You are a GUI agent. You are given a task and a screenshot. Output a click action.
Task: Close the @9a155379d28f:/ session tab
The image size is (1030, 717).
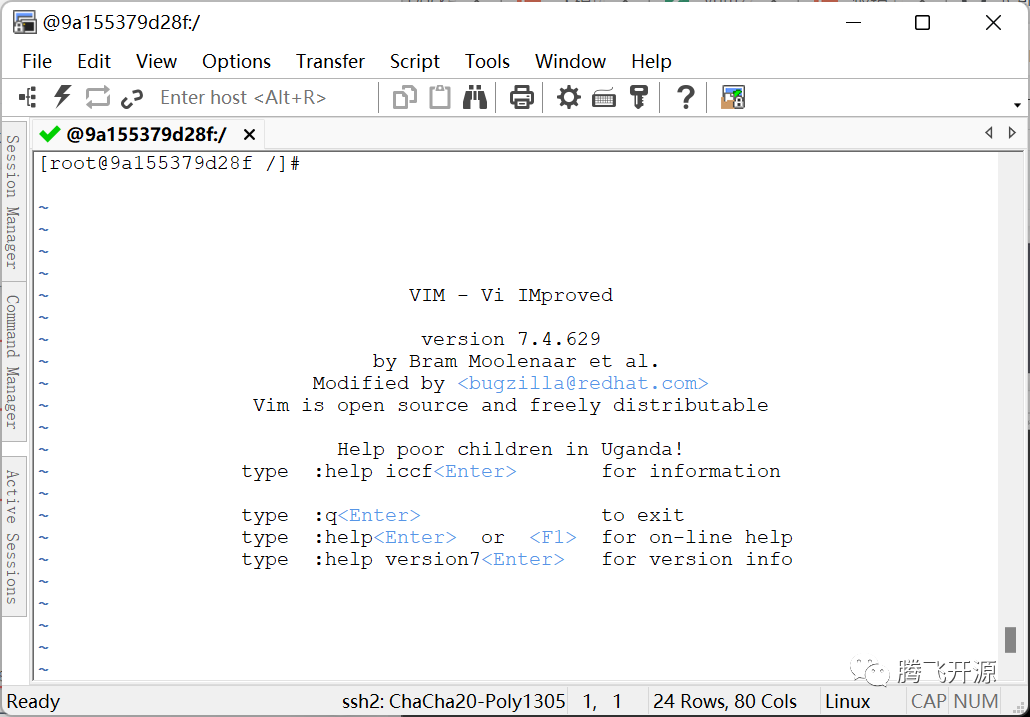click(x=250, y=135)
